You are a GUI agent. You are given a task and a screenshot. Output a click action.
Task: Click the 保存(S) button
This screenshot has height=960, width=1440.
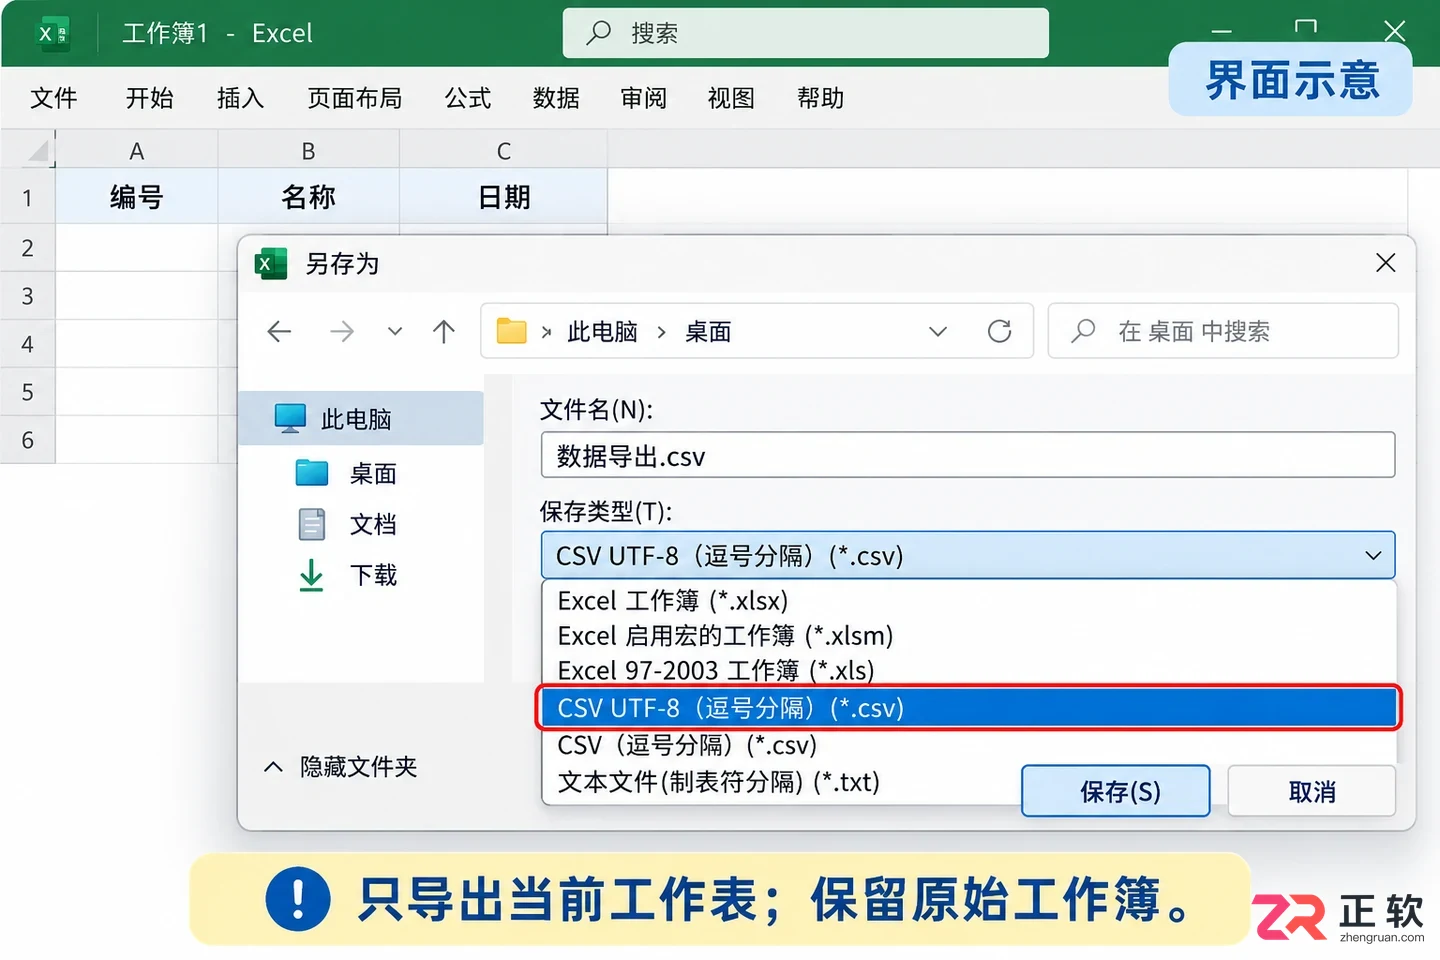[1116, 791]
